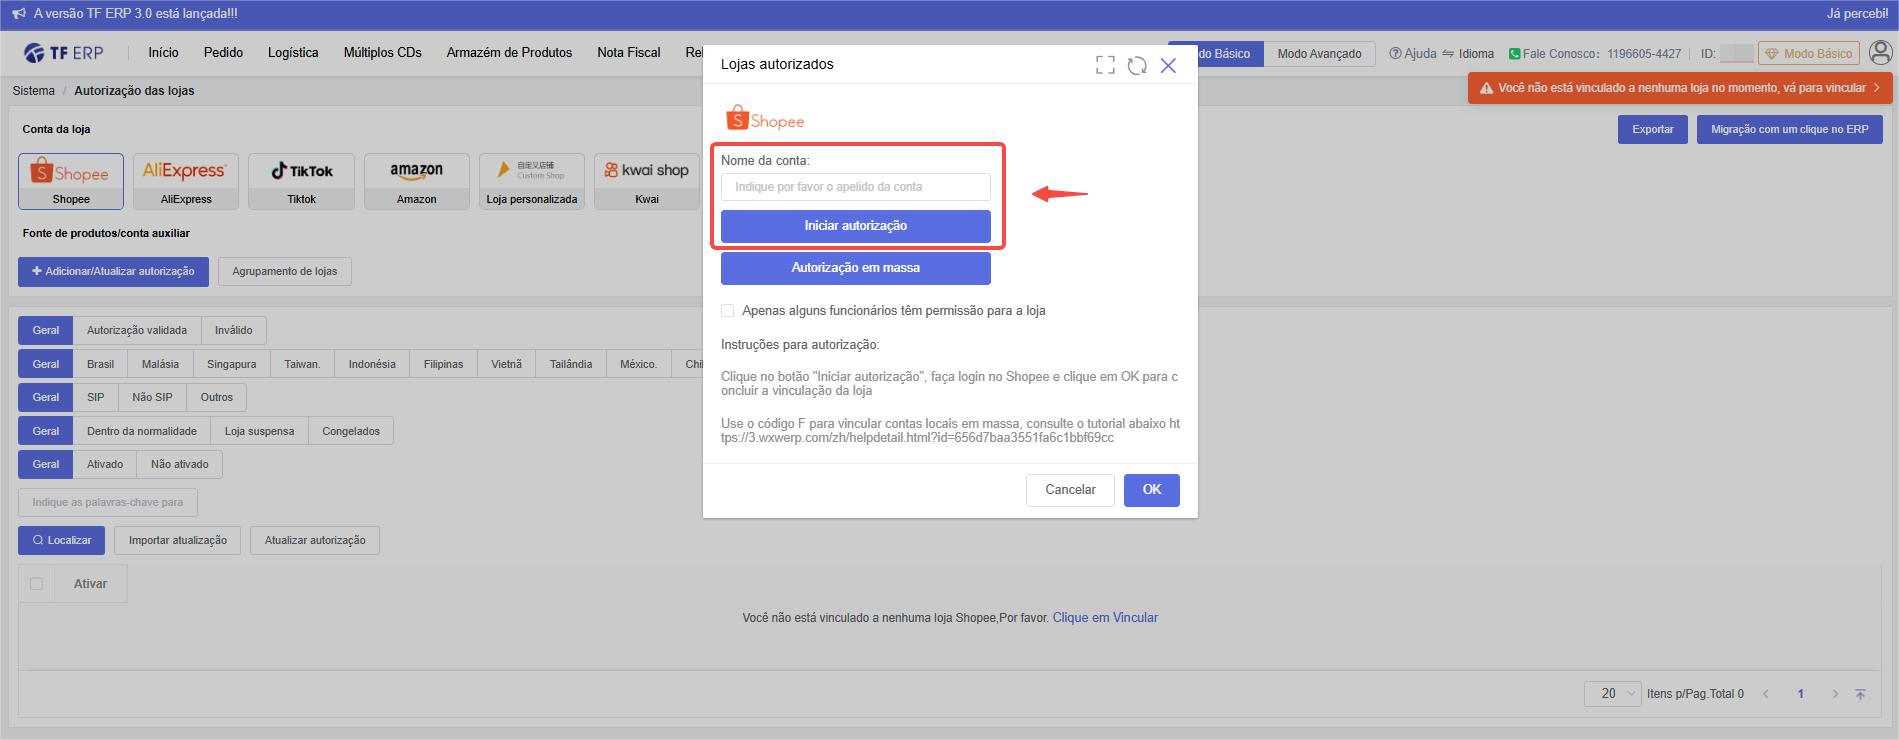
Task: Confirm with OK button
Action: [x=1152, y=490]
